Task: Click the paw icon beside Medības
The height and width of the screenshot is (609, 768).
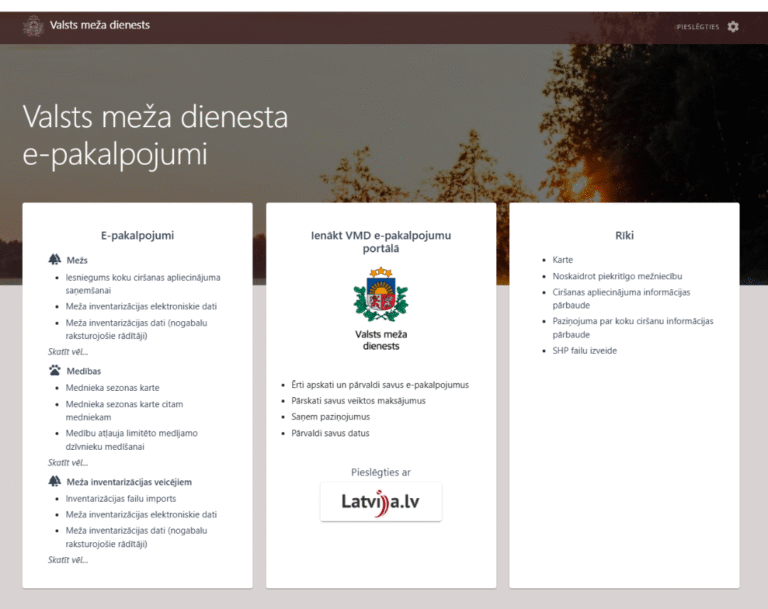Action: (55, 370)
